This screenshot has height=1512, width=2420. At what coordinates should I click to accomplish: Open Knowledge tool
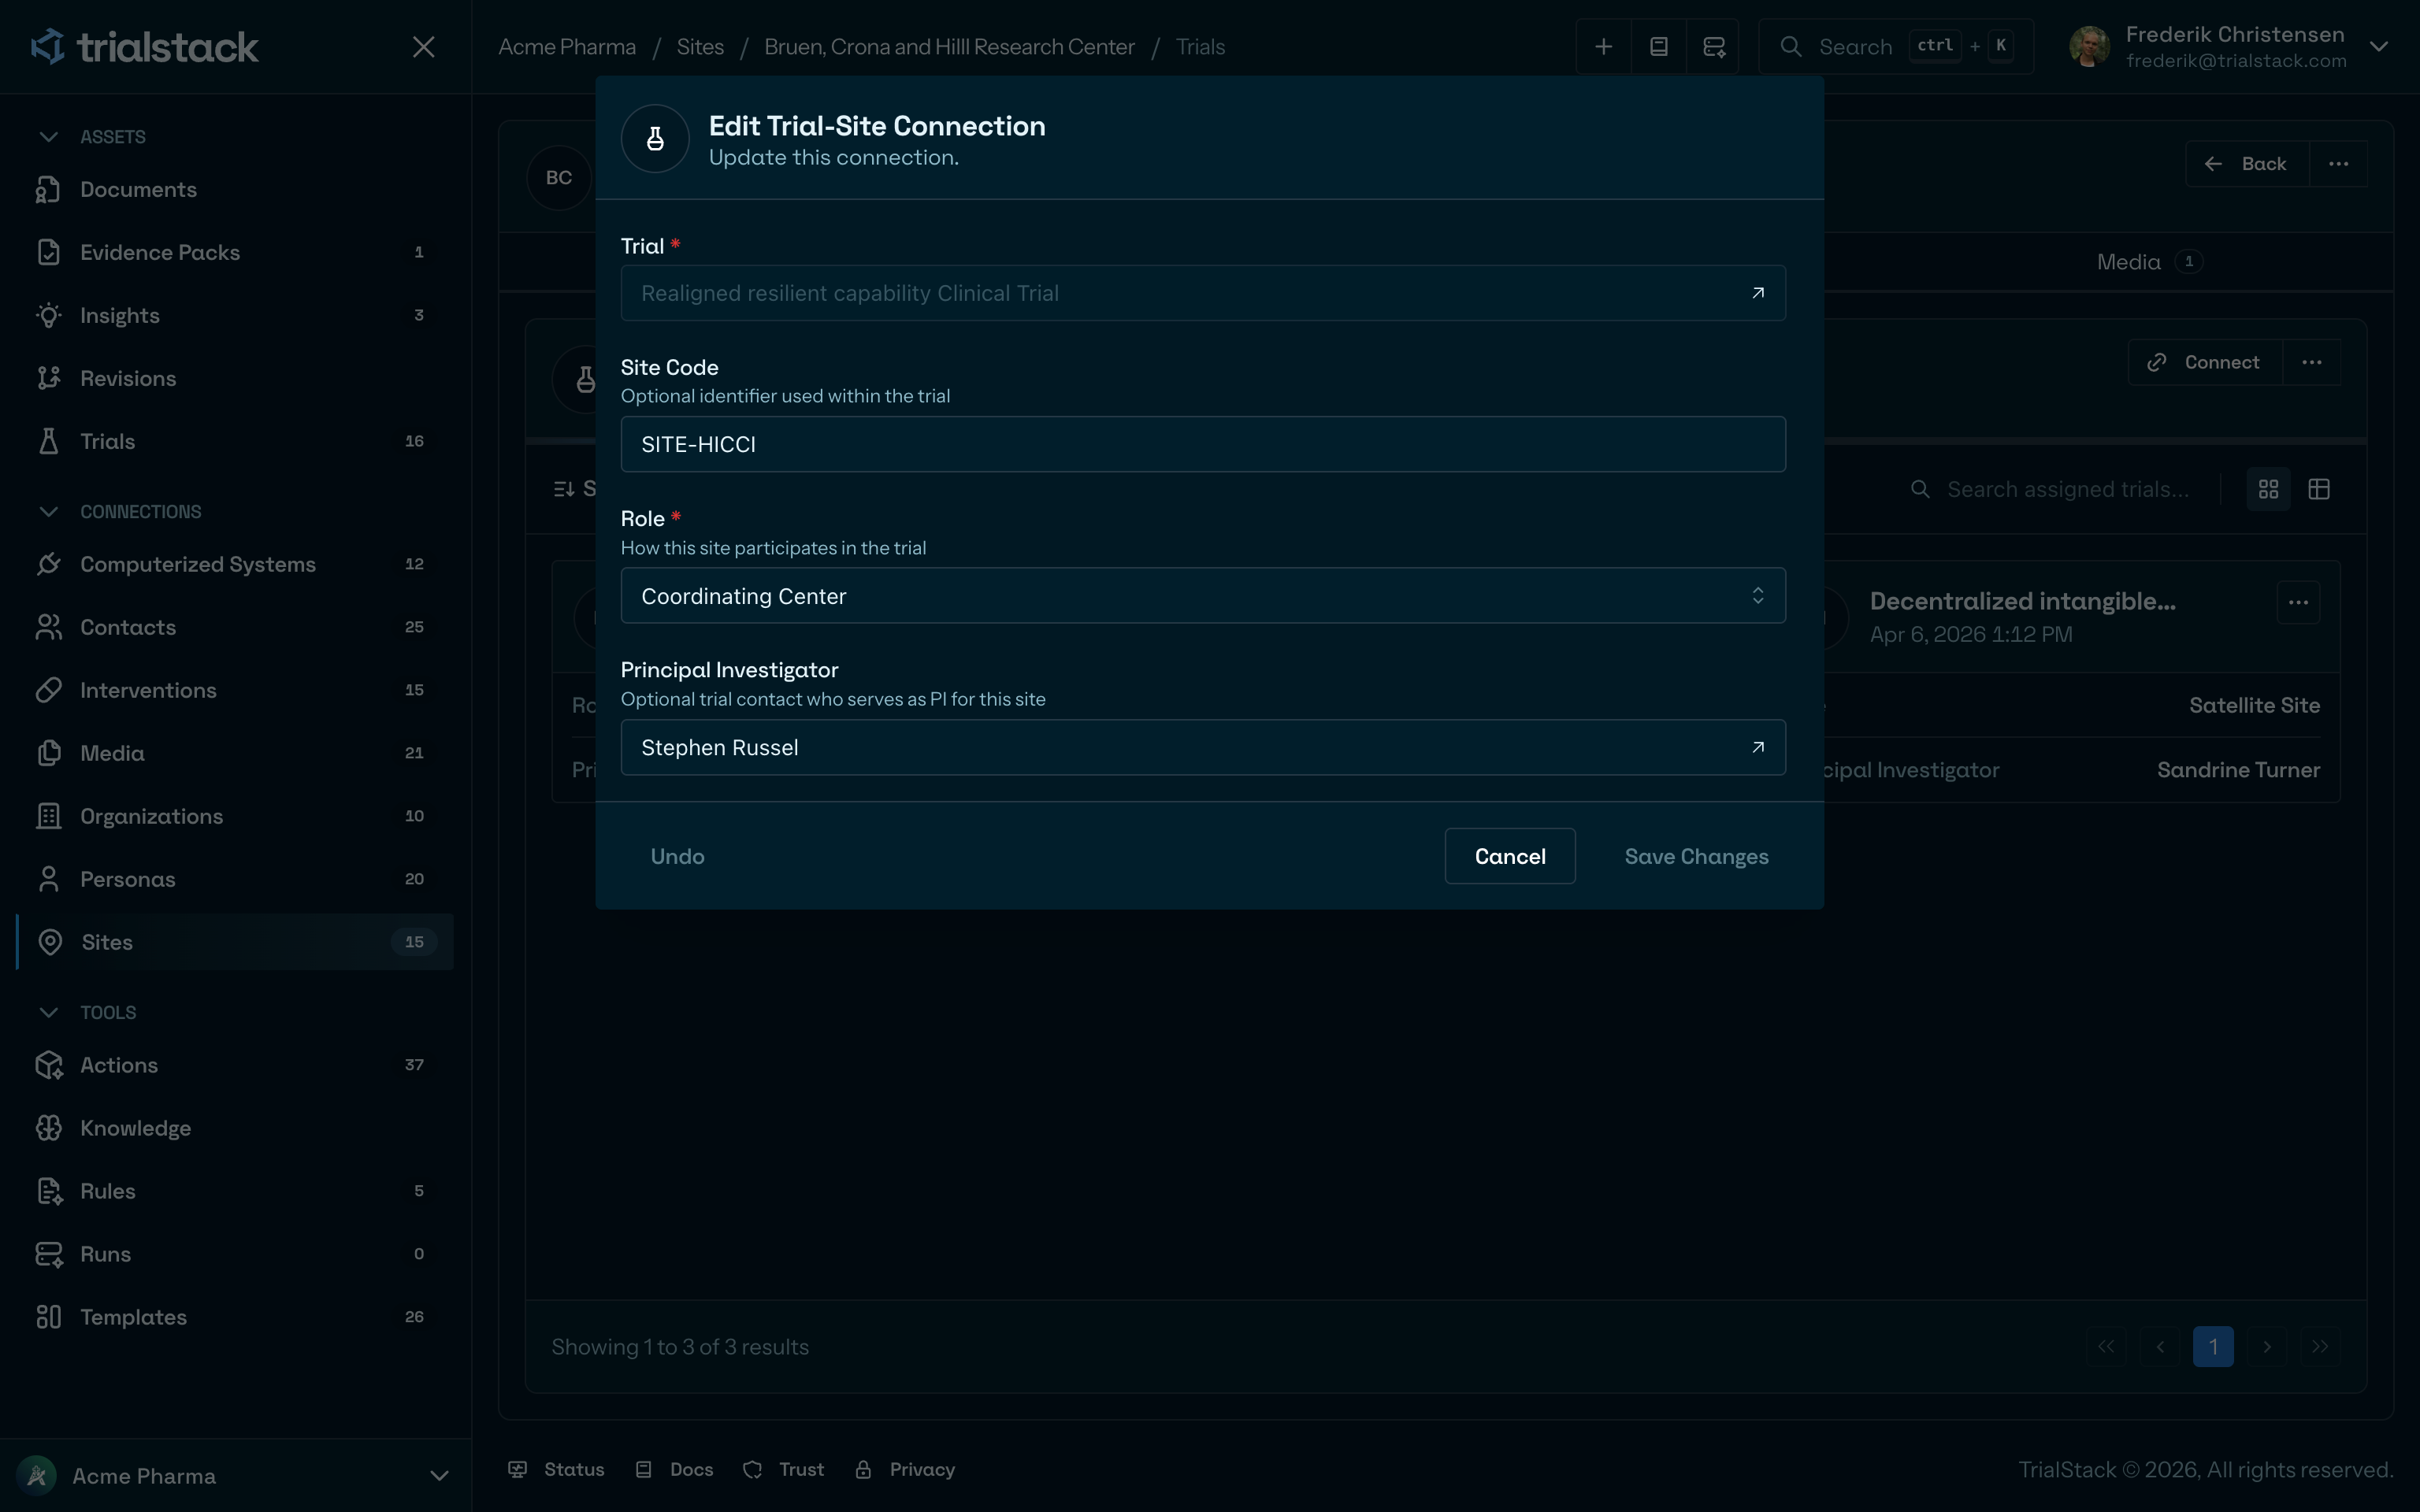click(235, 1128)
